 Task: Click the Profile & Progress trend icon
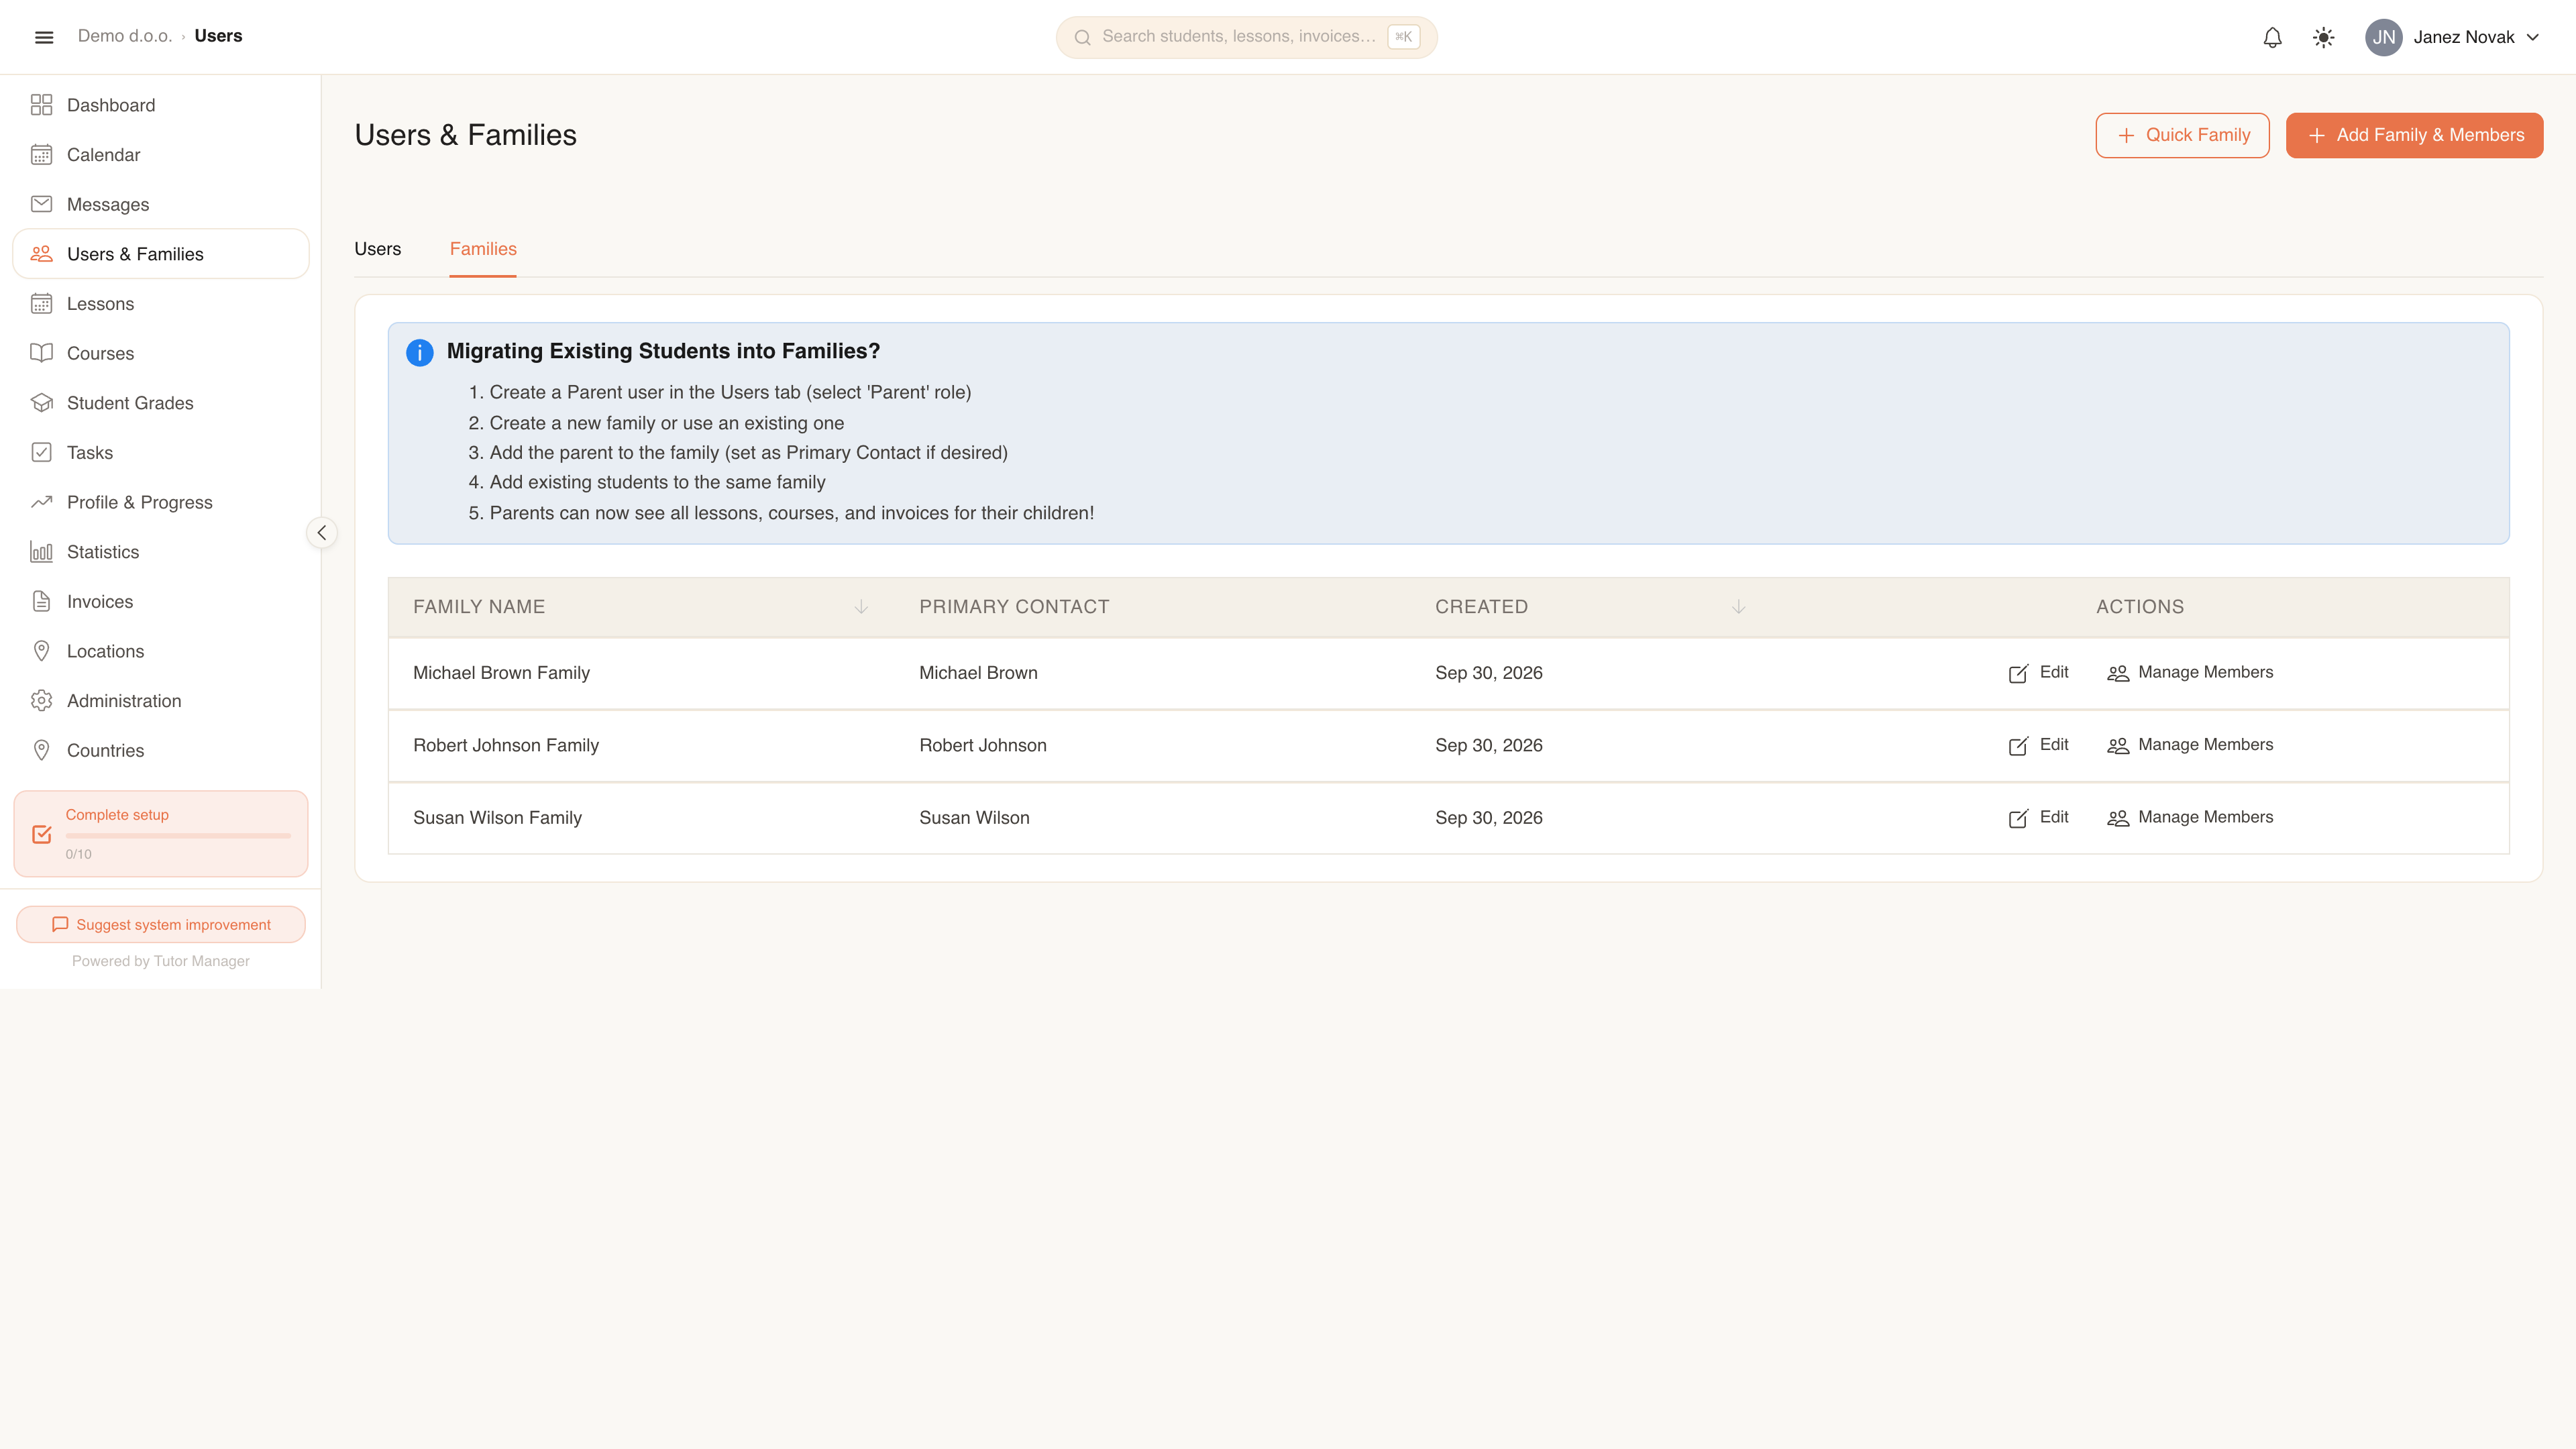[x=41, y=502]
